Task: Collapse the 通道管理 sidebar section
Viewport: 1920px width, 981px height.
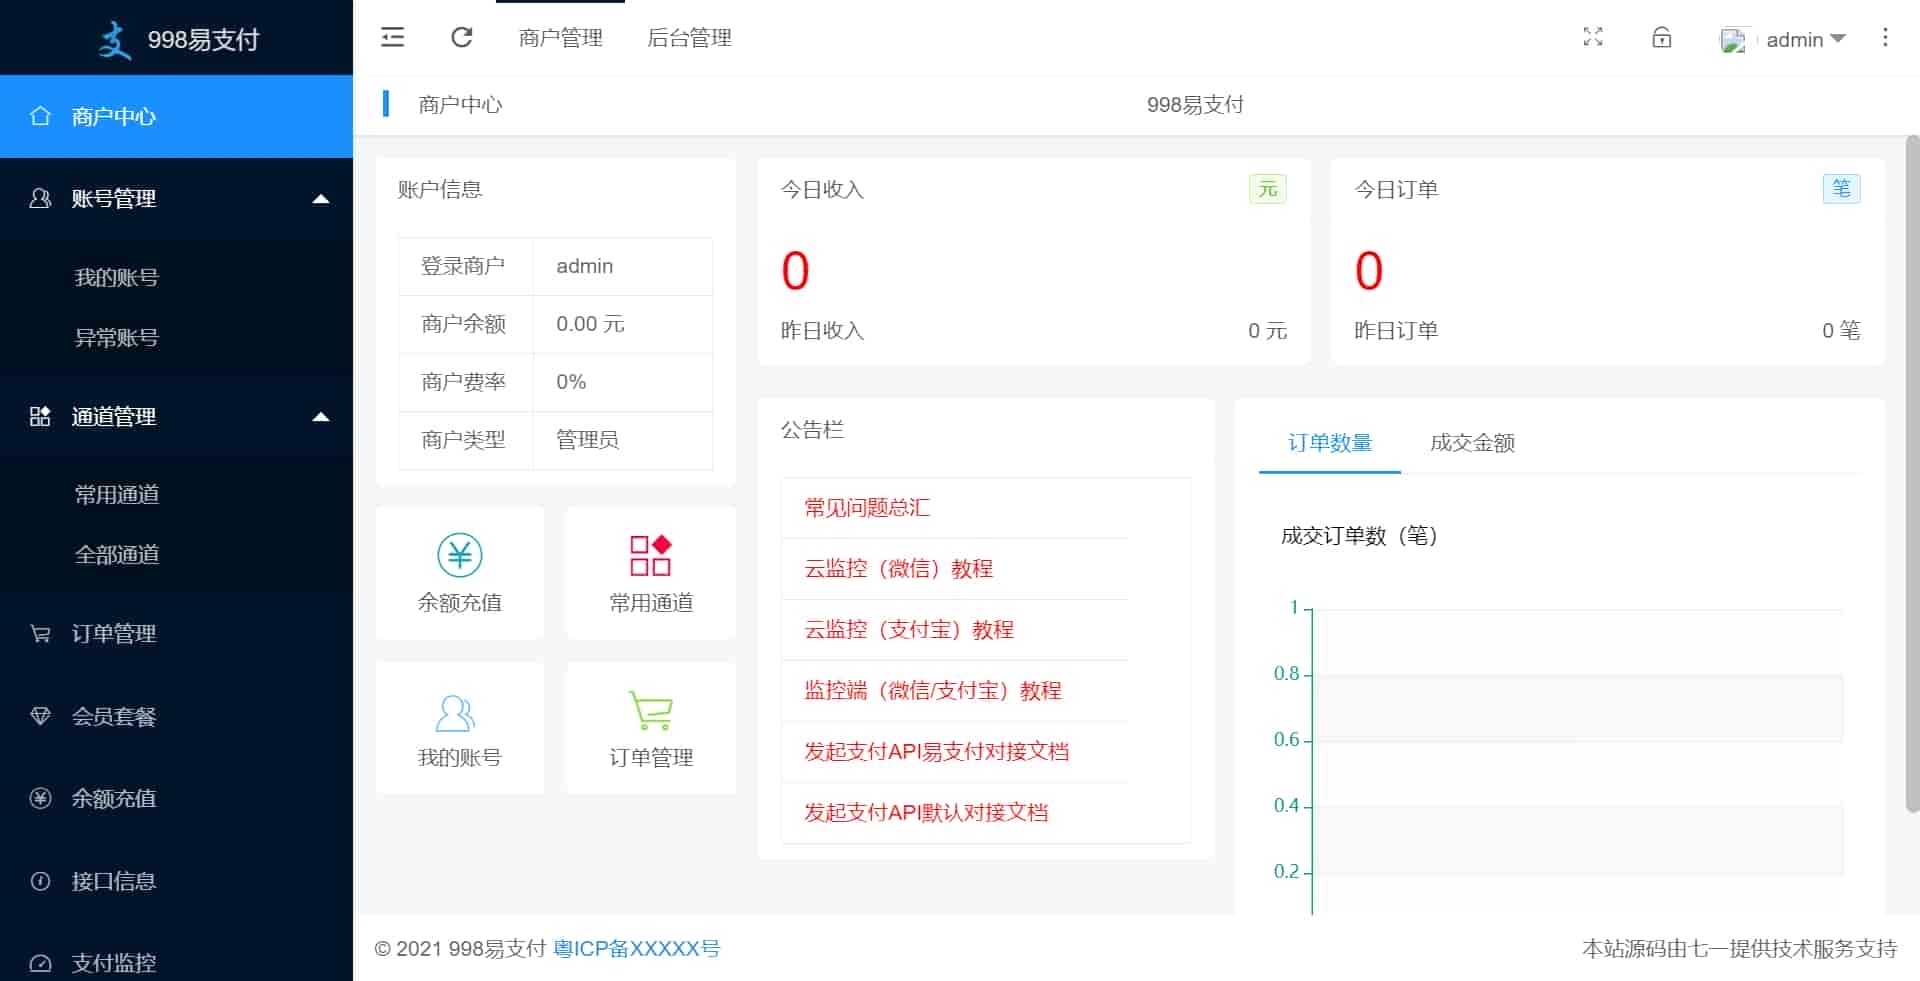Action: (x=321, y=417)
